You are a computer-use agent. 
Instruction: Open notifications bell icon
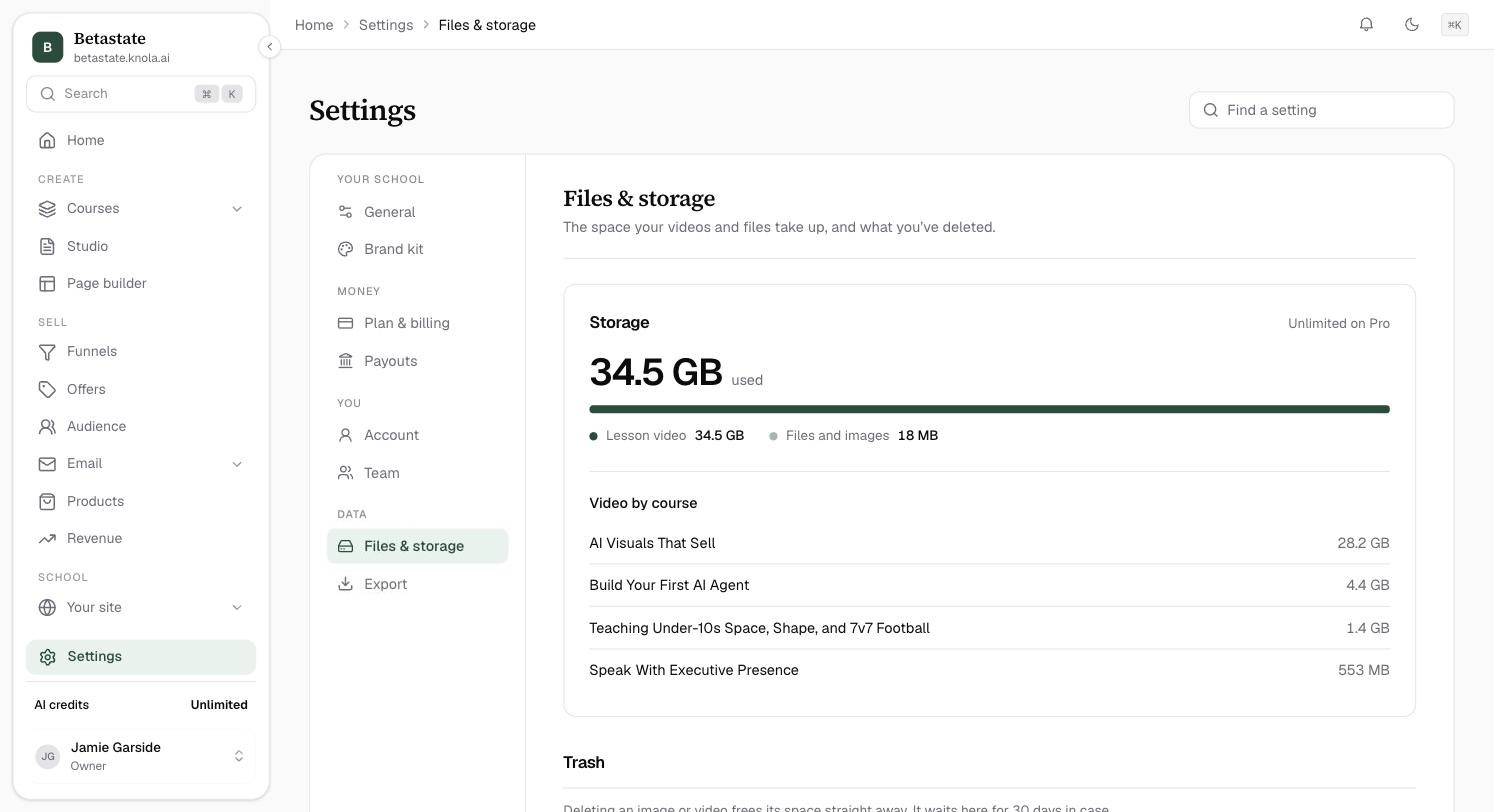click(x=1366, y=24)
